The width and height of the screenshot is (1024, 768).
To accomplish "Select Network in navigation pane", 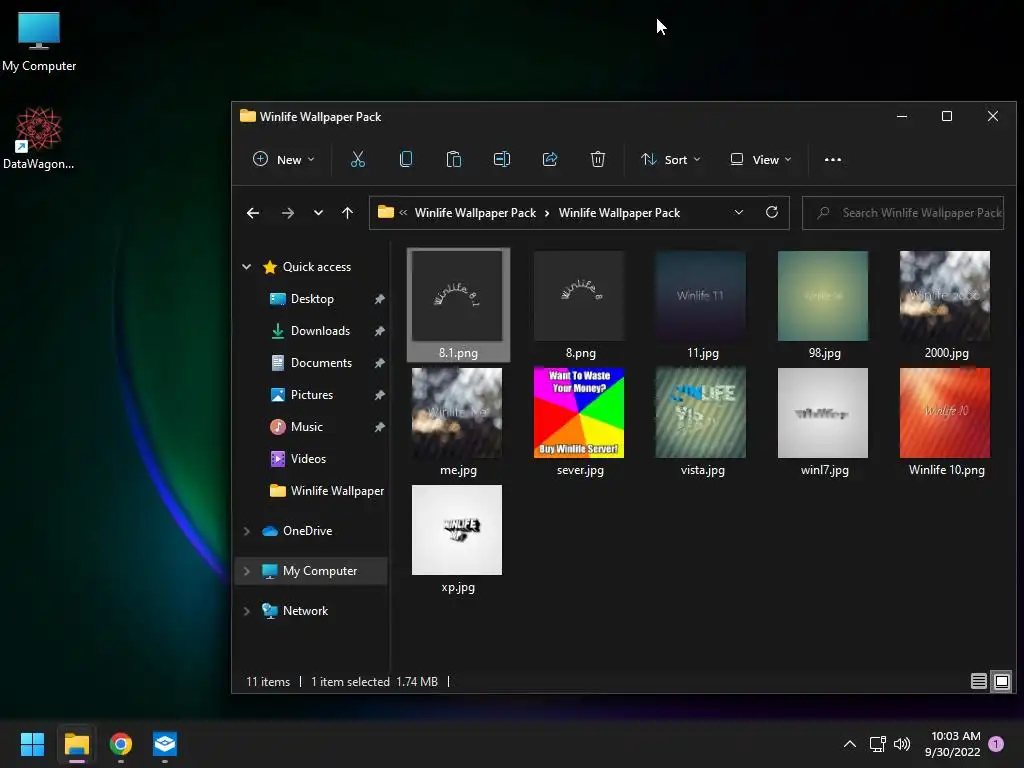I will pos(305,611).
